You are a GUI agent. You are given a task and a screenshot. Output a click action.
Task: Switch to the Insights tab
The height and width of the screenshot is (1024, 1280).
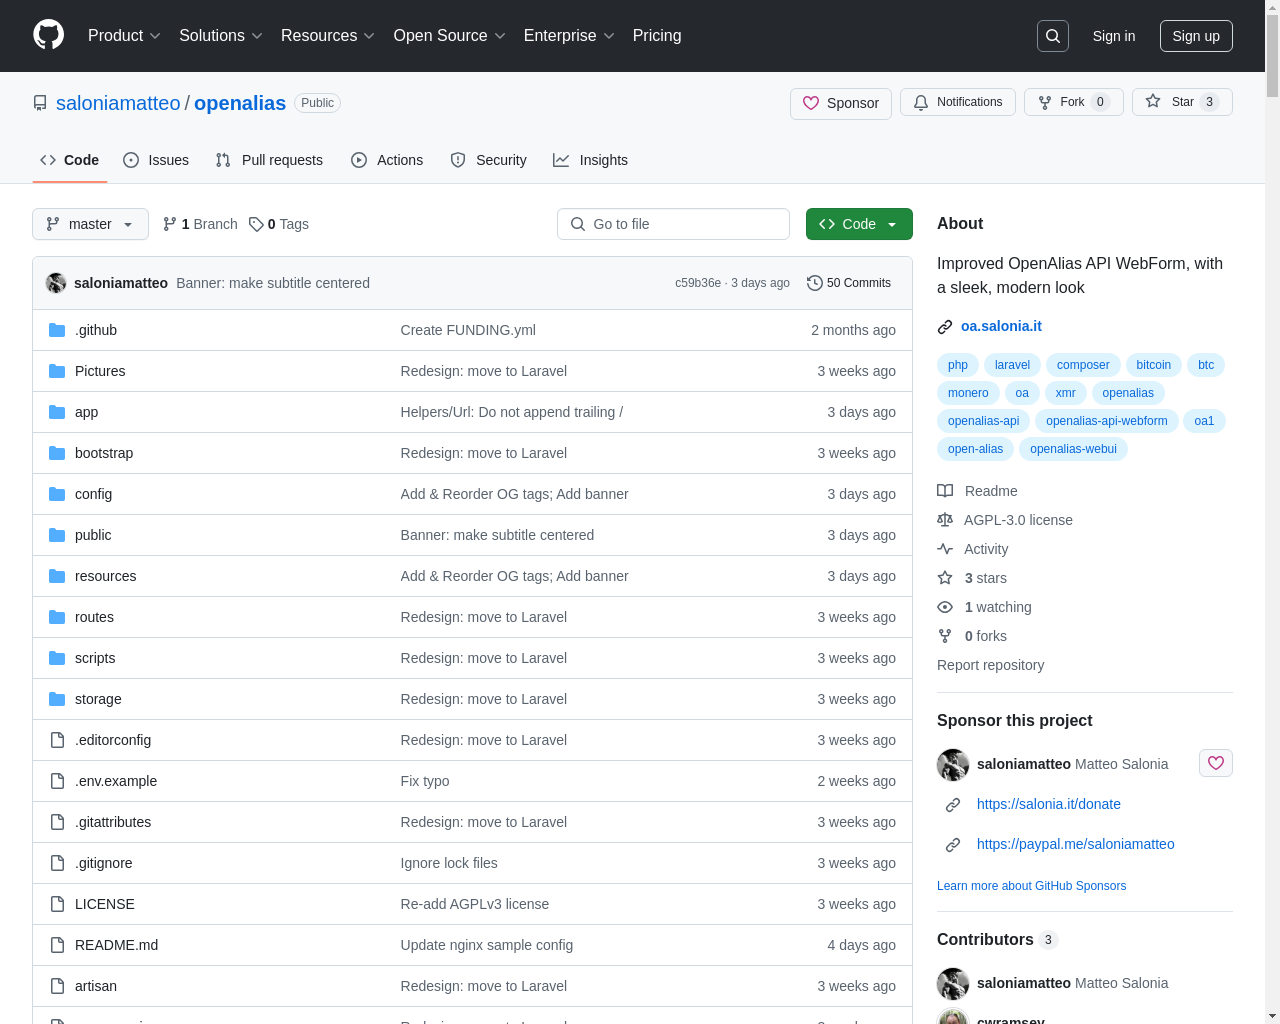[591, 160]
